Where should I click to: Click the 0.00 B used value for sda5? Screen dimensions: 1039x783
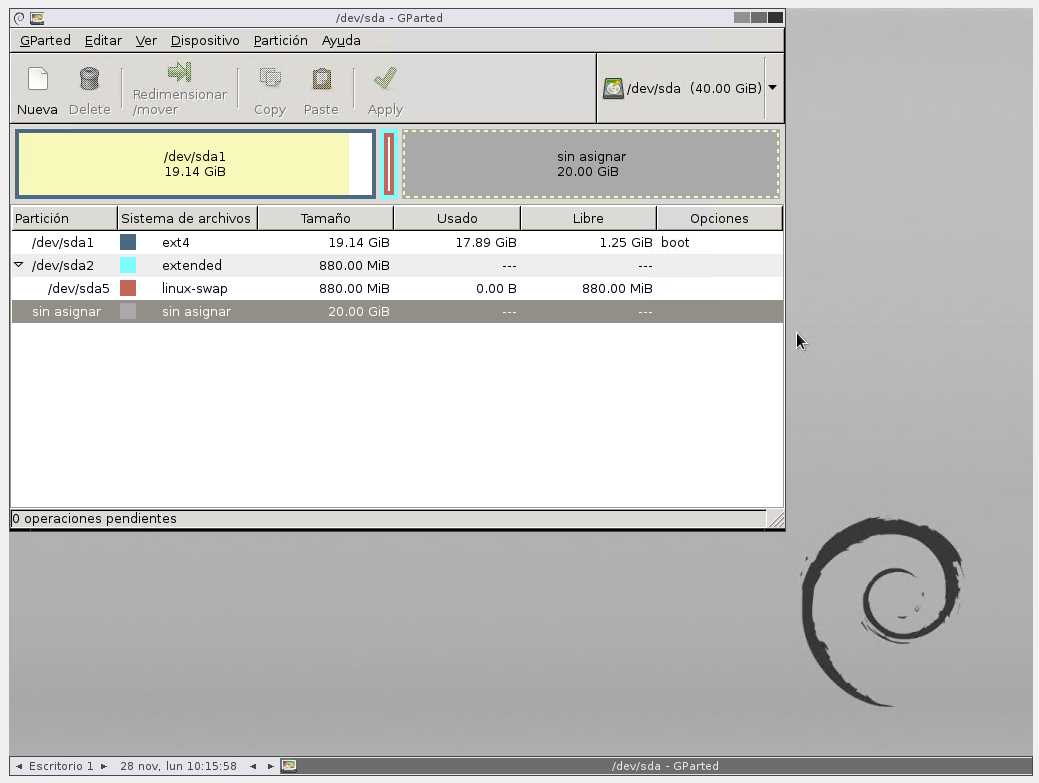click(496, 288)
